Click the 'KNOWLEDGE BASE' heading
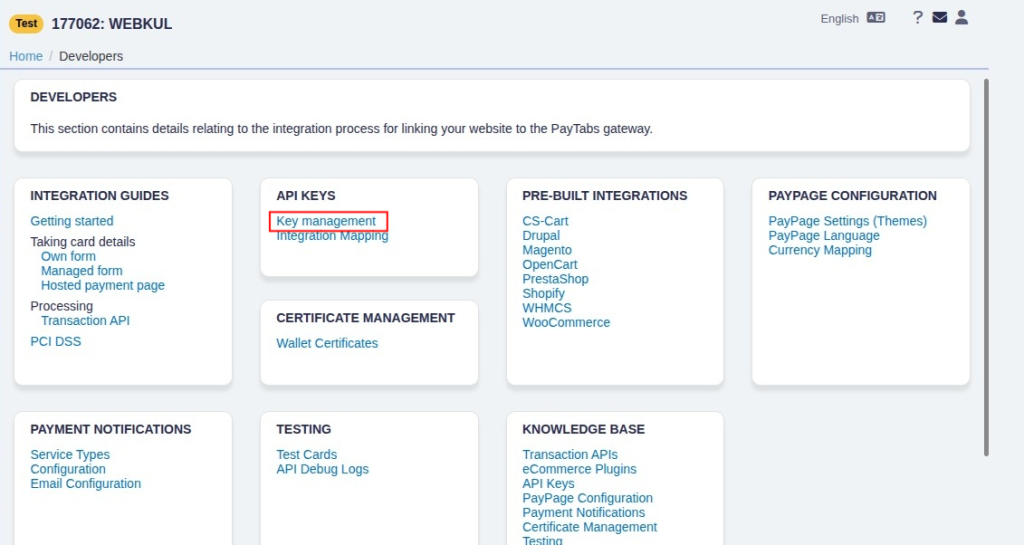This screenshot has width=1024, height=545. coord(583,429)
